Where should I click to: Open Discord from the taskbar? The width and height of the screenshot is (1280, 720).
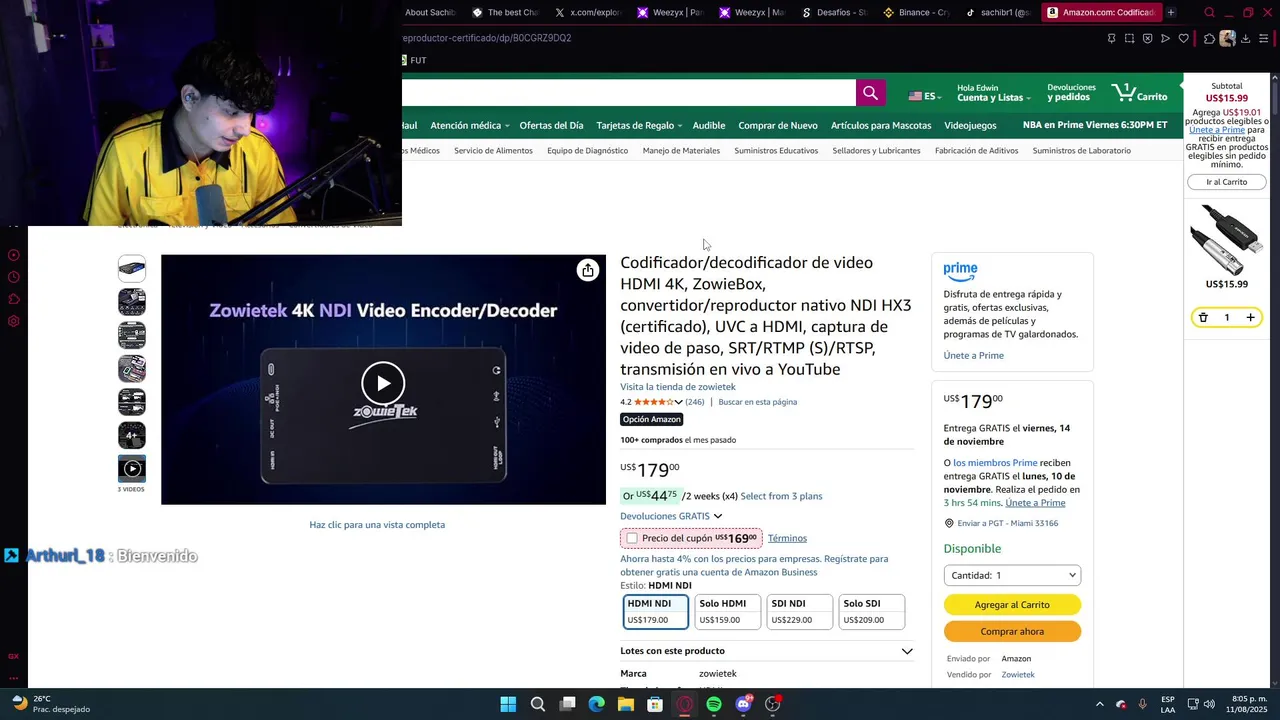point(743,704)
